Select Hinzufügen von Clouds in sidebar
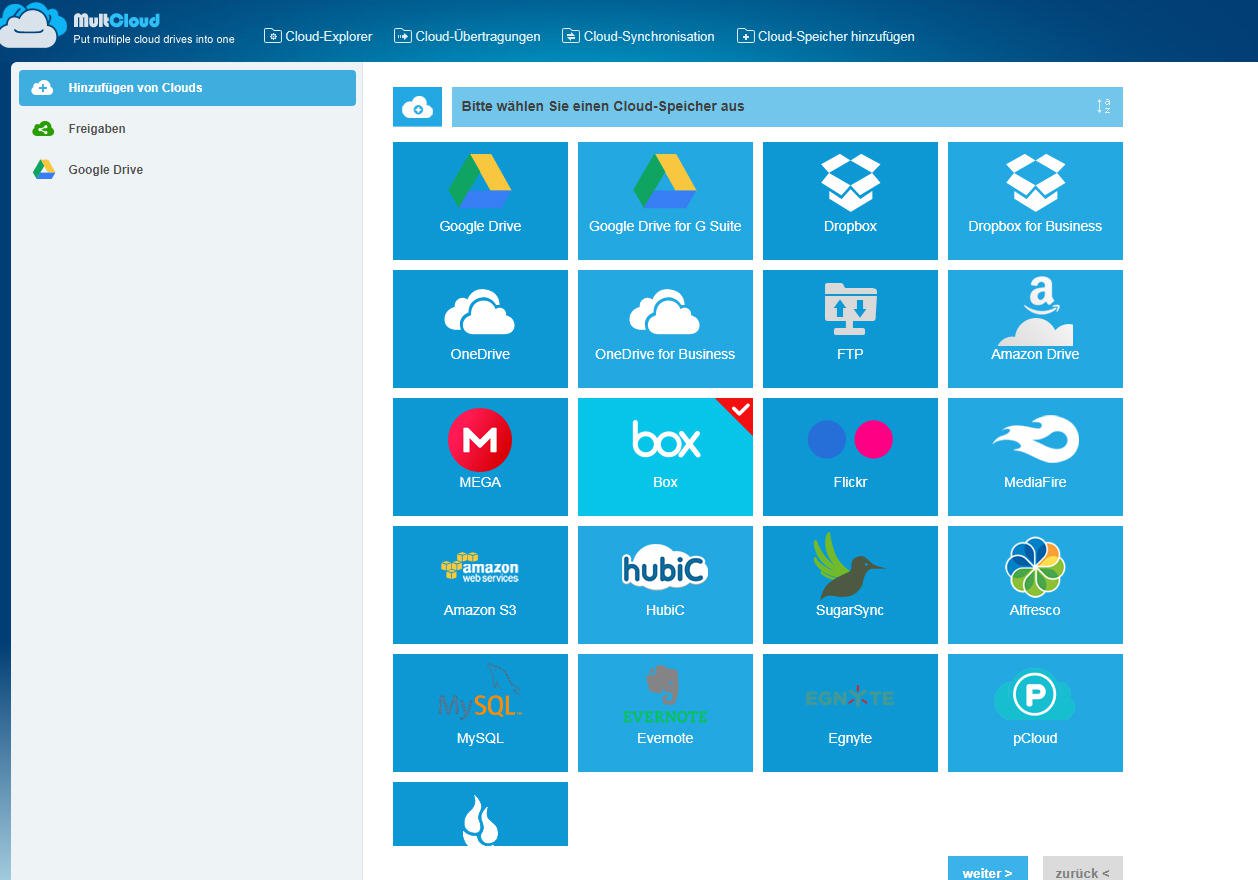1258x880 pixels. tap(187, 88)
